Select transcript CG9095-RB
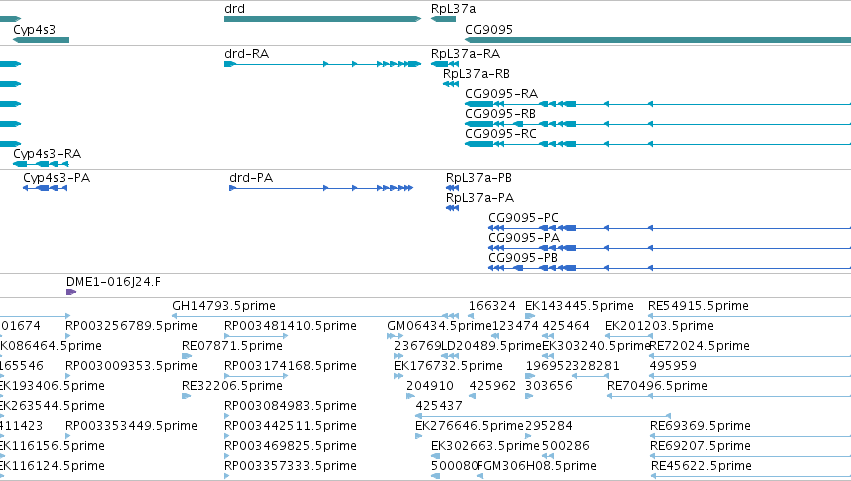 point(658,124)
